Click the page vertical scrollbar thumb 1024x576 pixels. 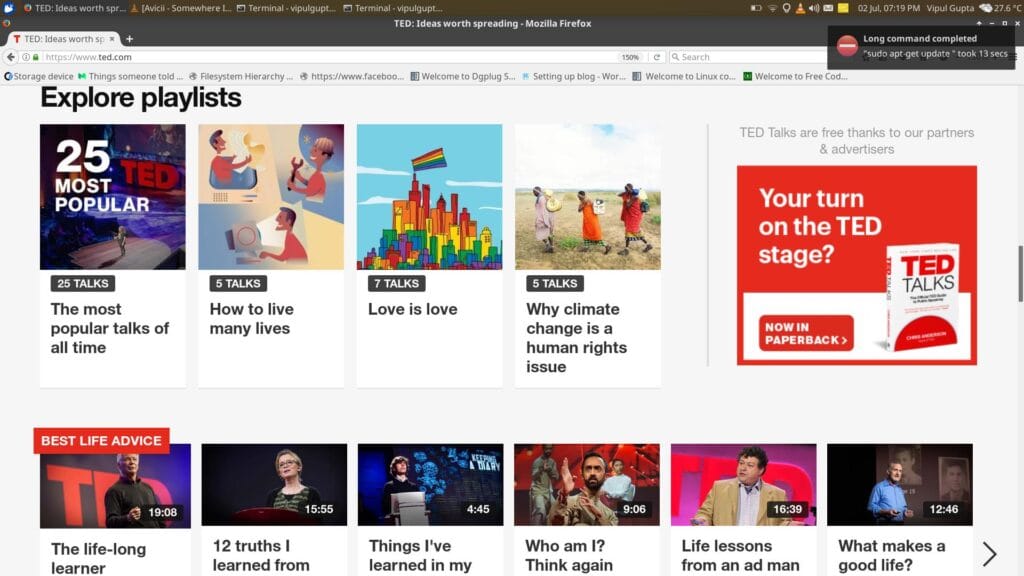(1020, 273)
